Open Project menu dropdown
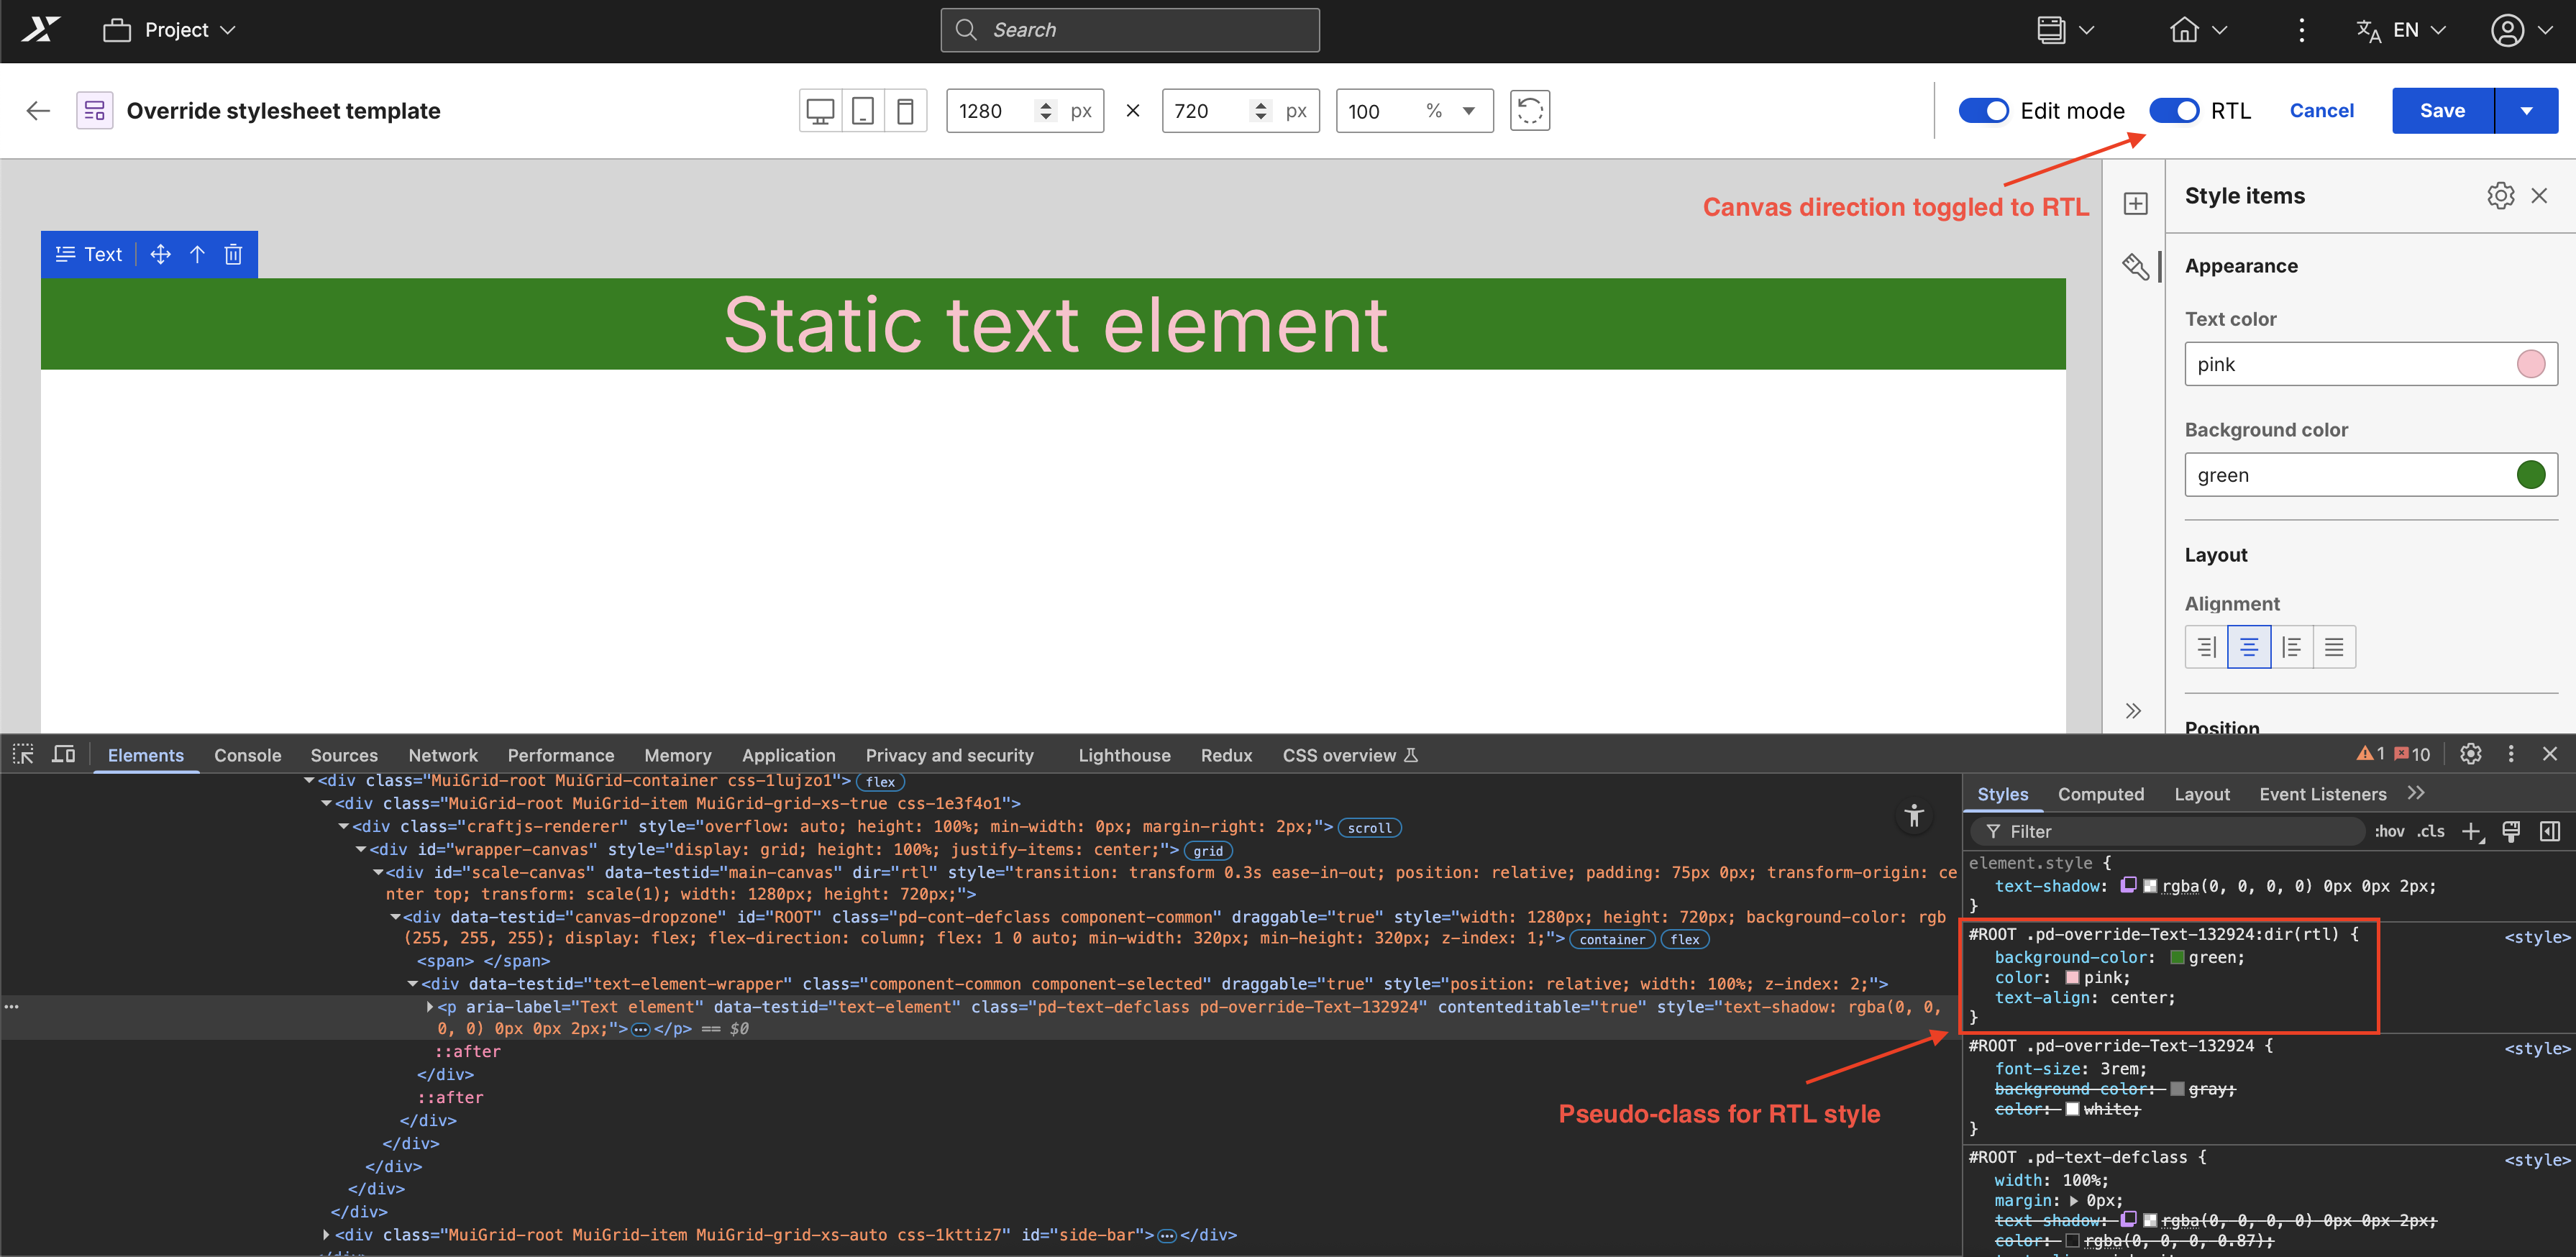Screen dimensions: 2576x1257 (x=170, y=30)
